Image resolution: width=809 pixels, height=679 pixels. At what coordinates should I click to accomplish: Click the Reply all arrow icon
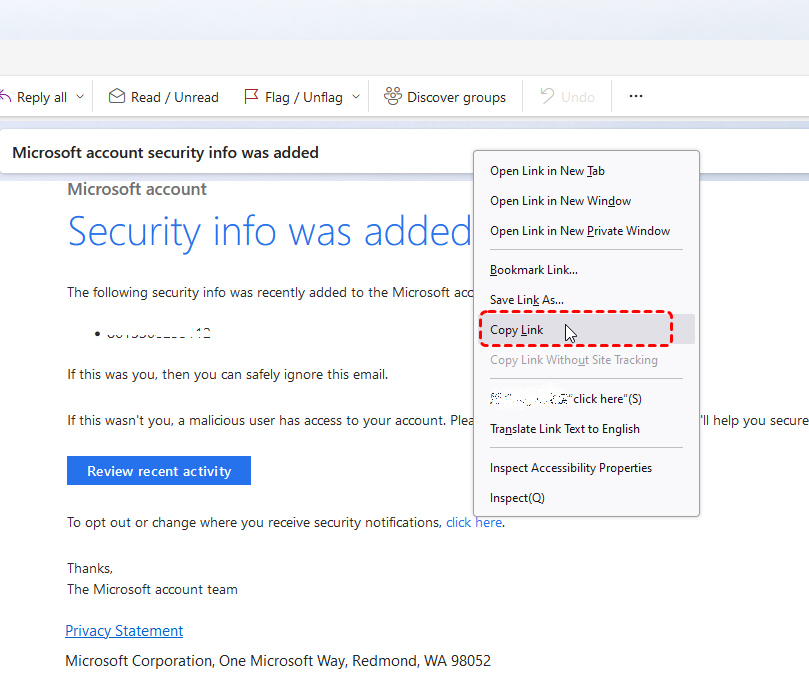[x=6, y=97]
